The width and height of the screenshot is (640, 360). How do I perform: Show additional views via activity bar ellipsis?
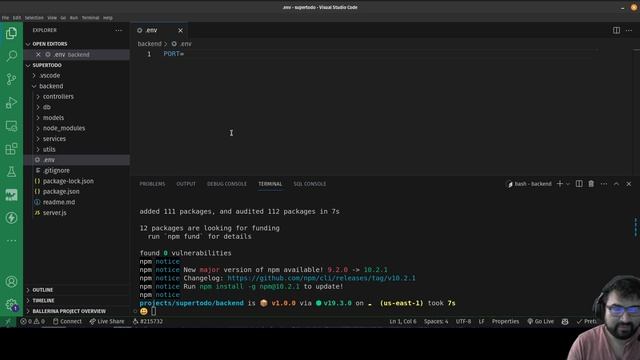(11, 240)
